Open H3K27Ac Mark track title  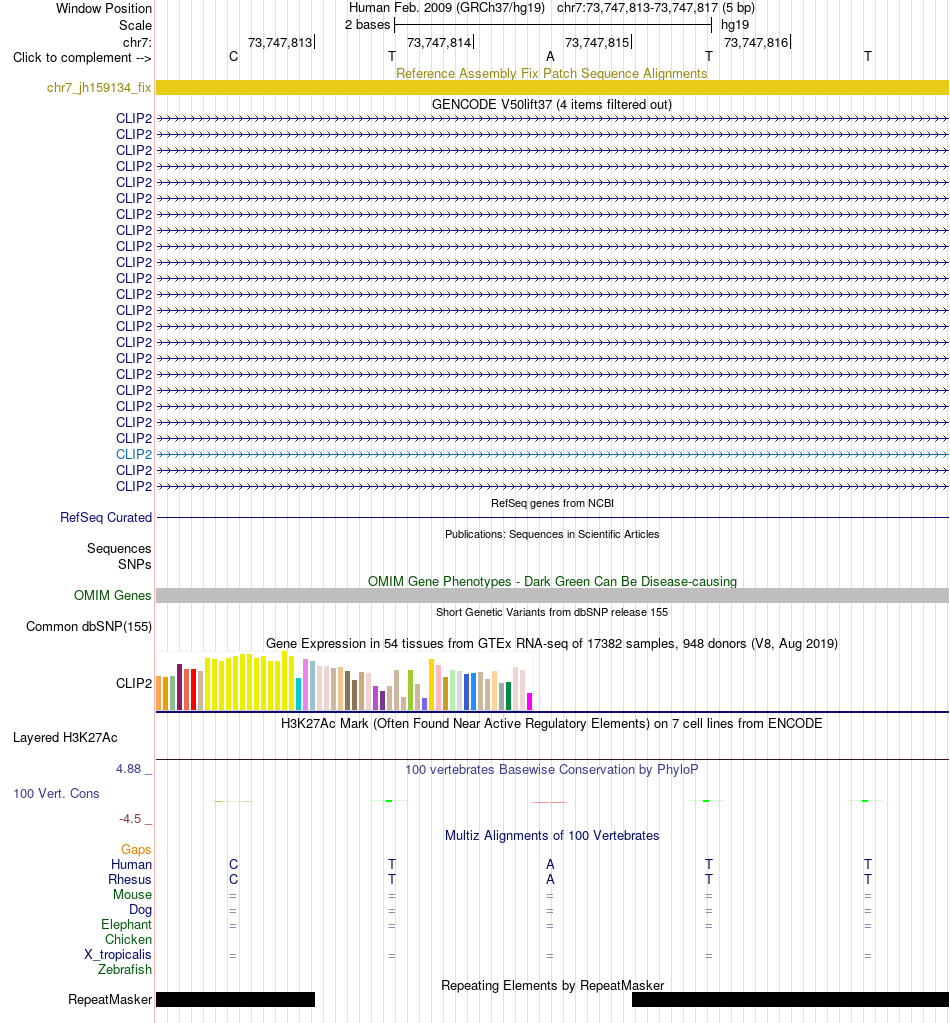coord(552,724)
